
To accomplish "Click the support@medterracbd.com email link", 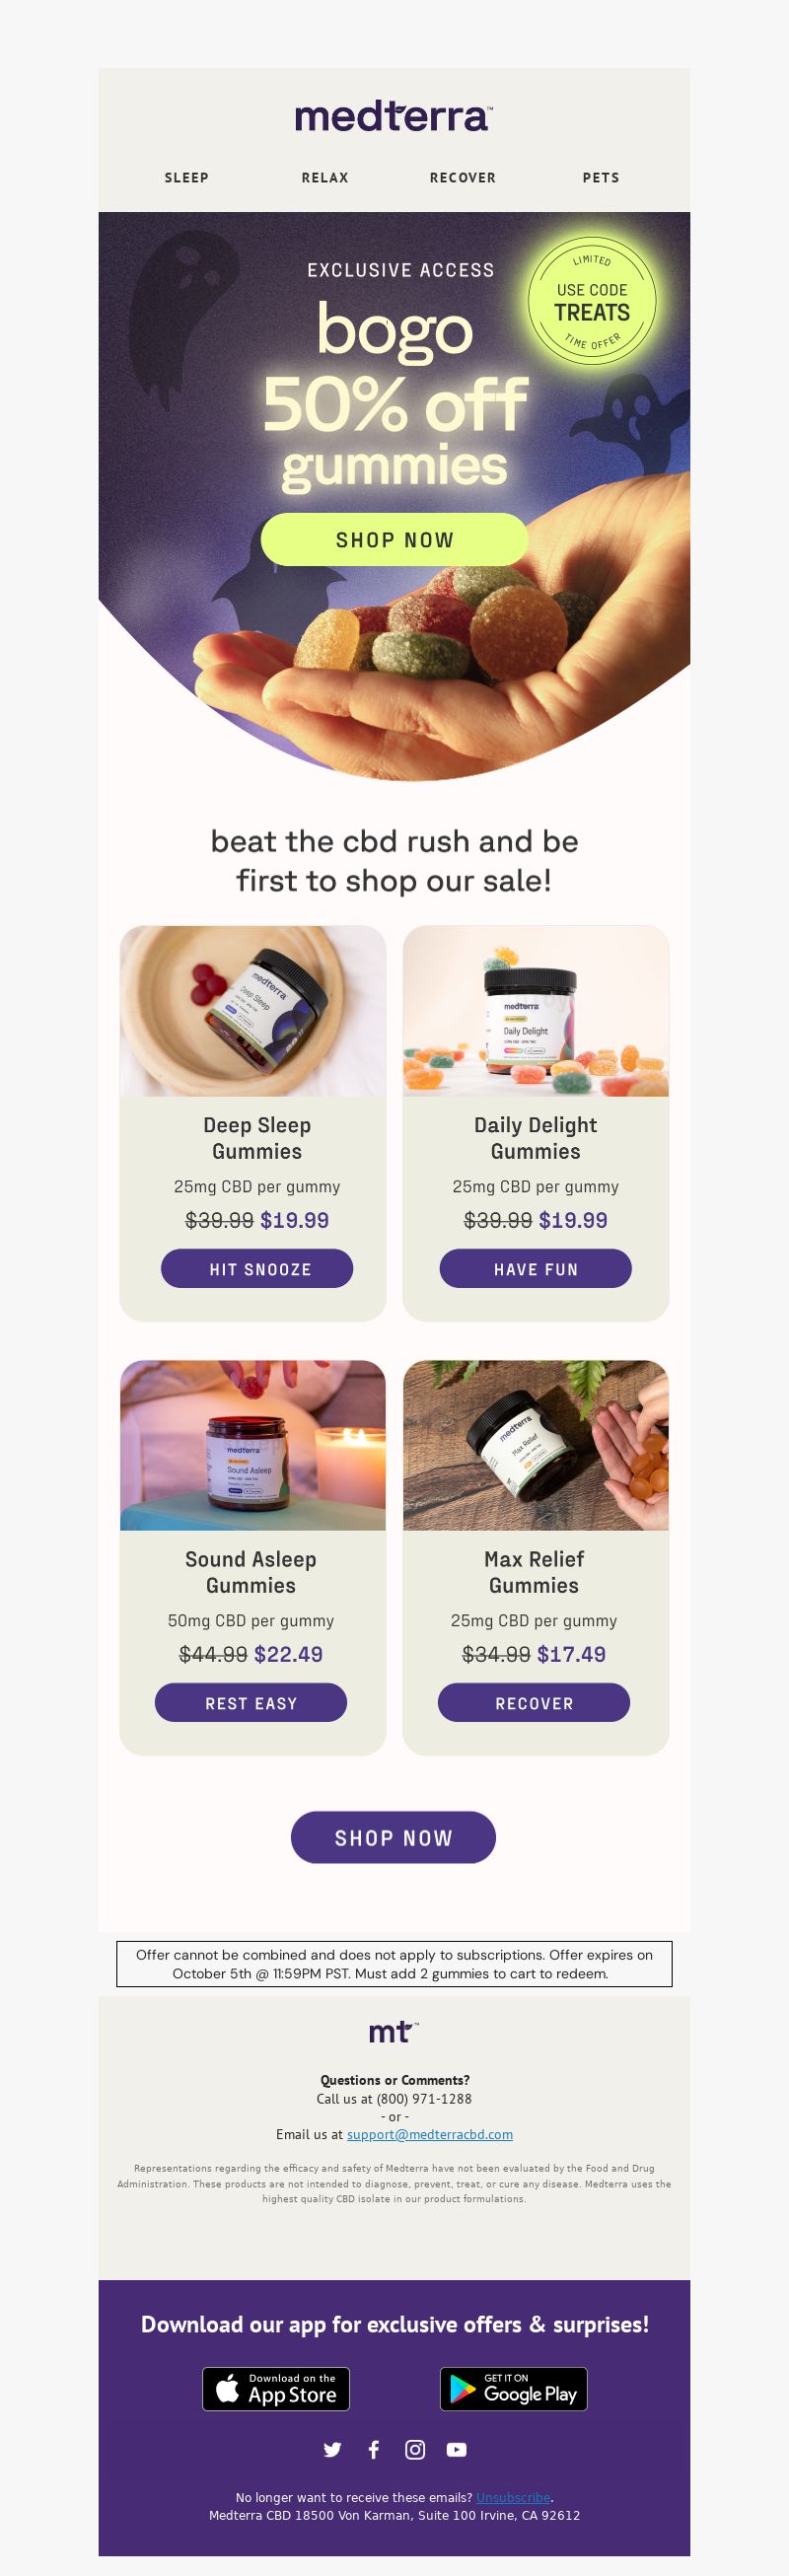I will 430,2134.
